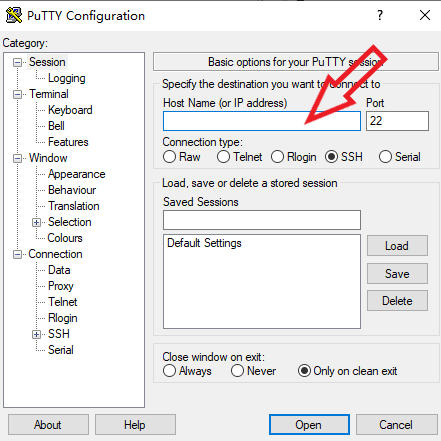Open the Translation category

(74, 206)
